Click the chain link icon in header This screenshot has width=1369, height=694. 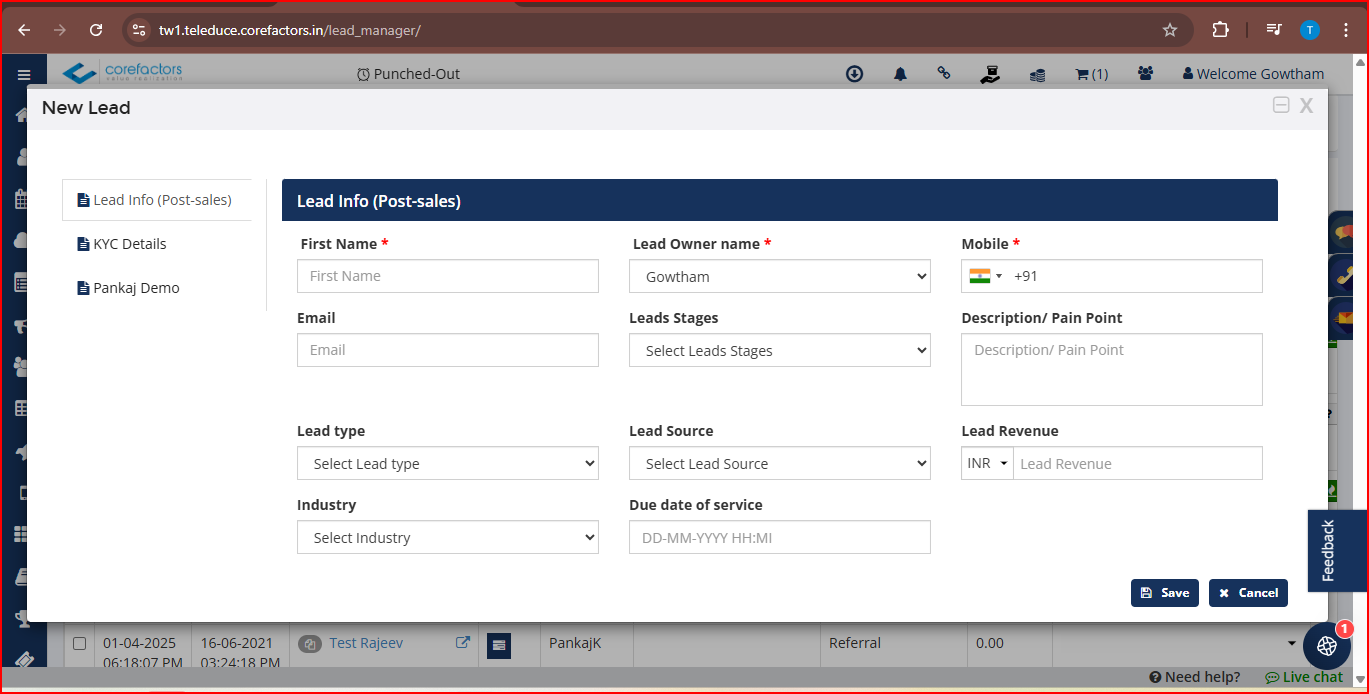pos(943,73)
